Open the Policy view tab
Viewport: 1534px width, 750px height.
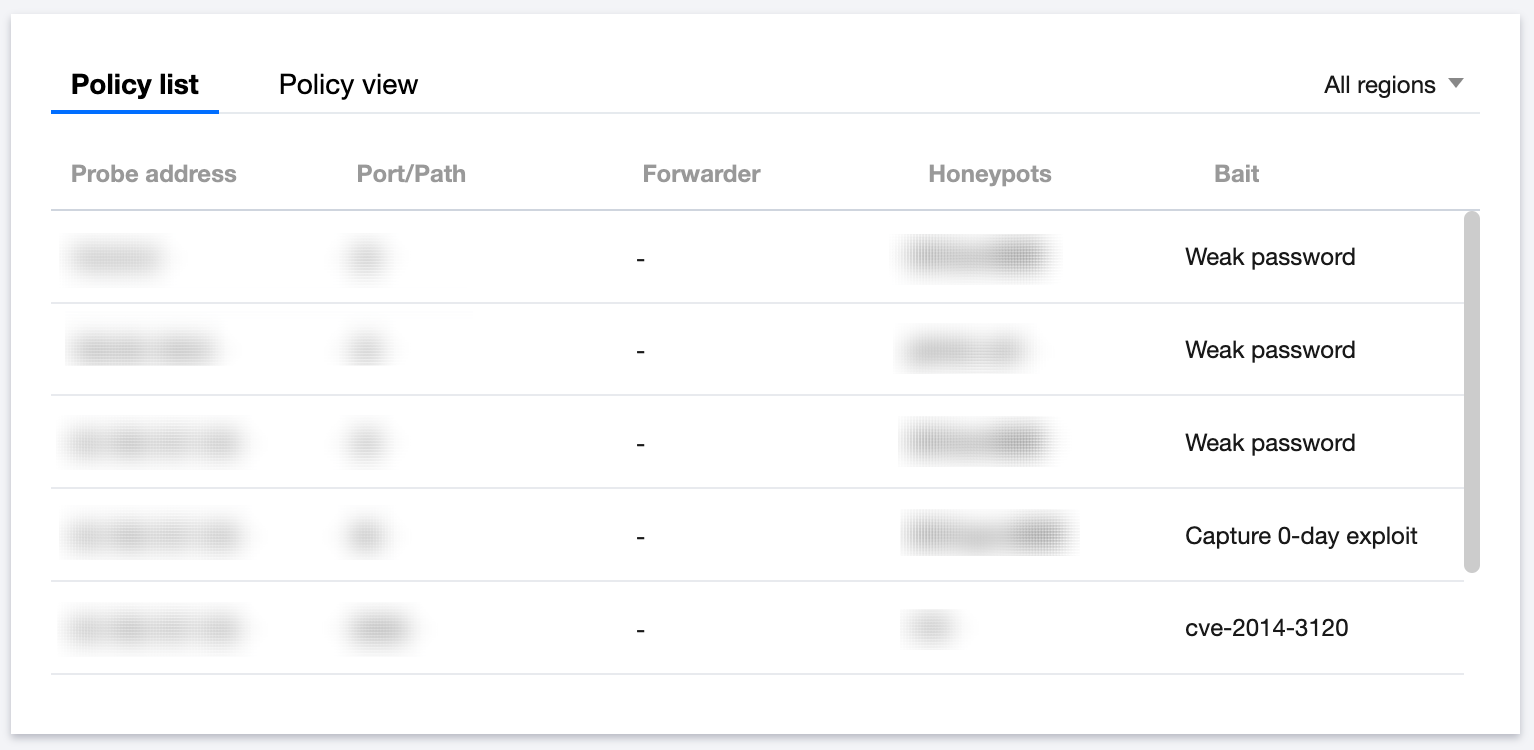coord(348,85)
